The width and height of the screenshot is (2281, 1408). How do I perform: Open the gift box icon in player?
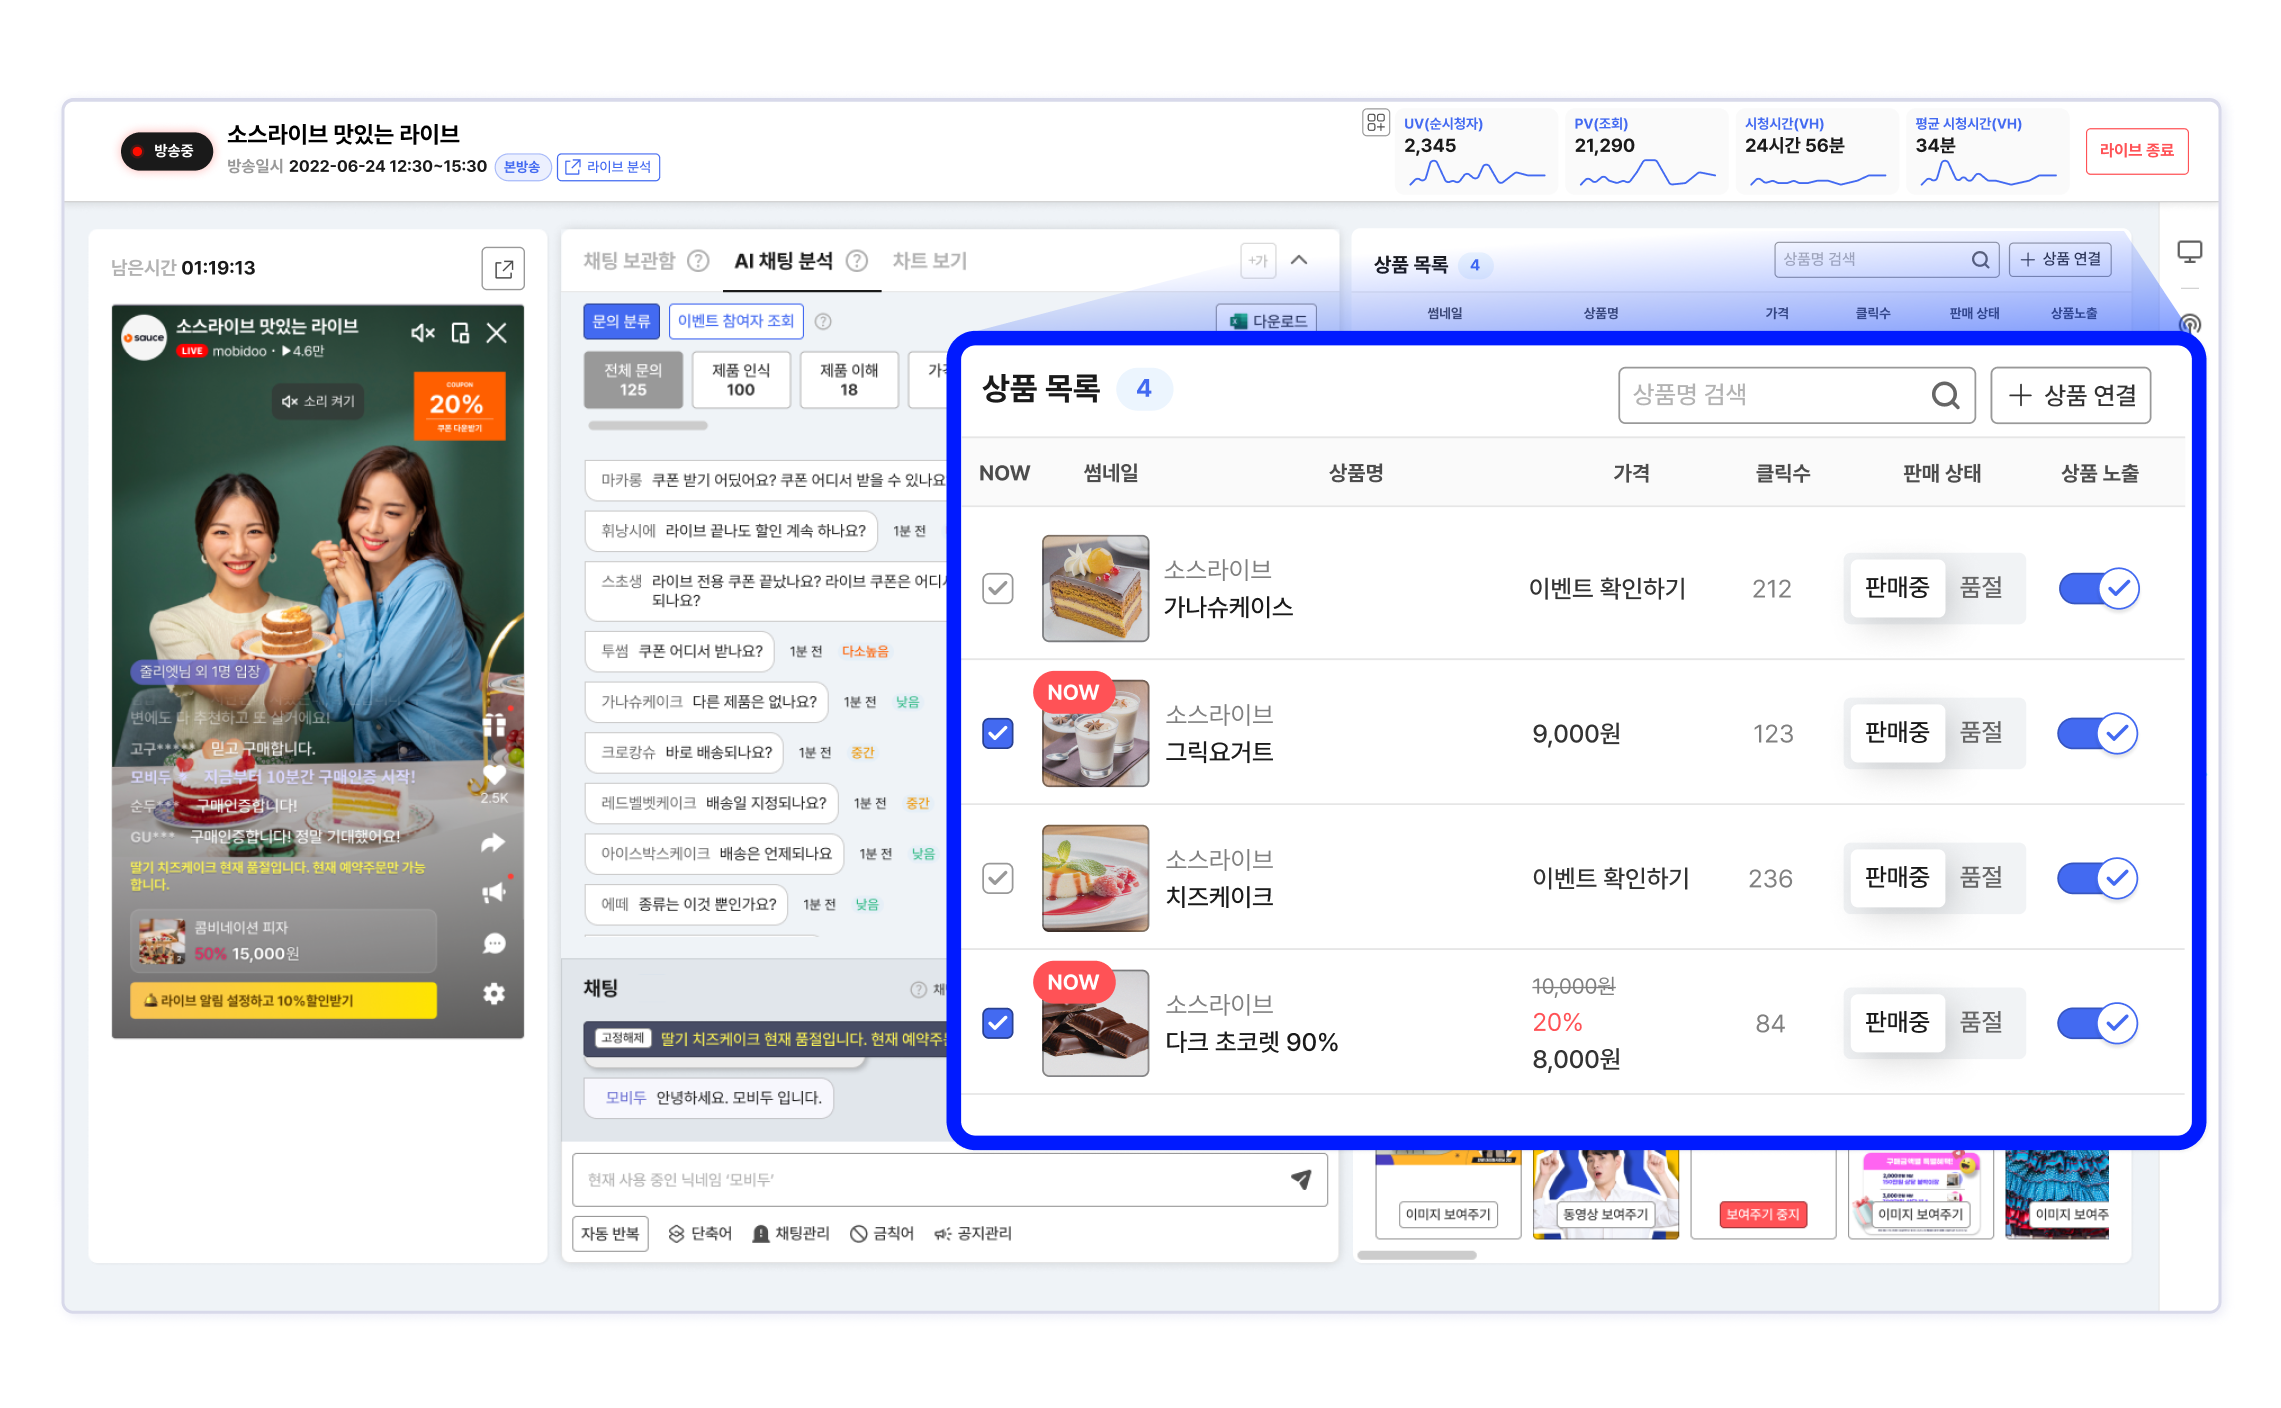tap(494, 725)
